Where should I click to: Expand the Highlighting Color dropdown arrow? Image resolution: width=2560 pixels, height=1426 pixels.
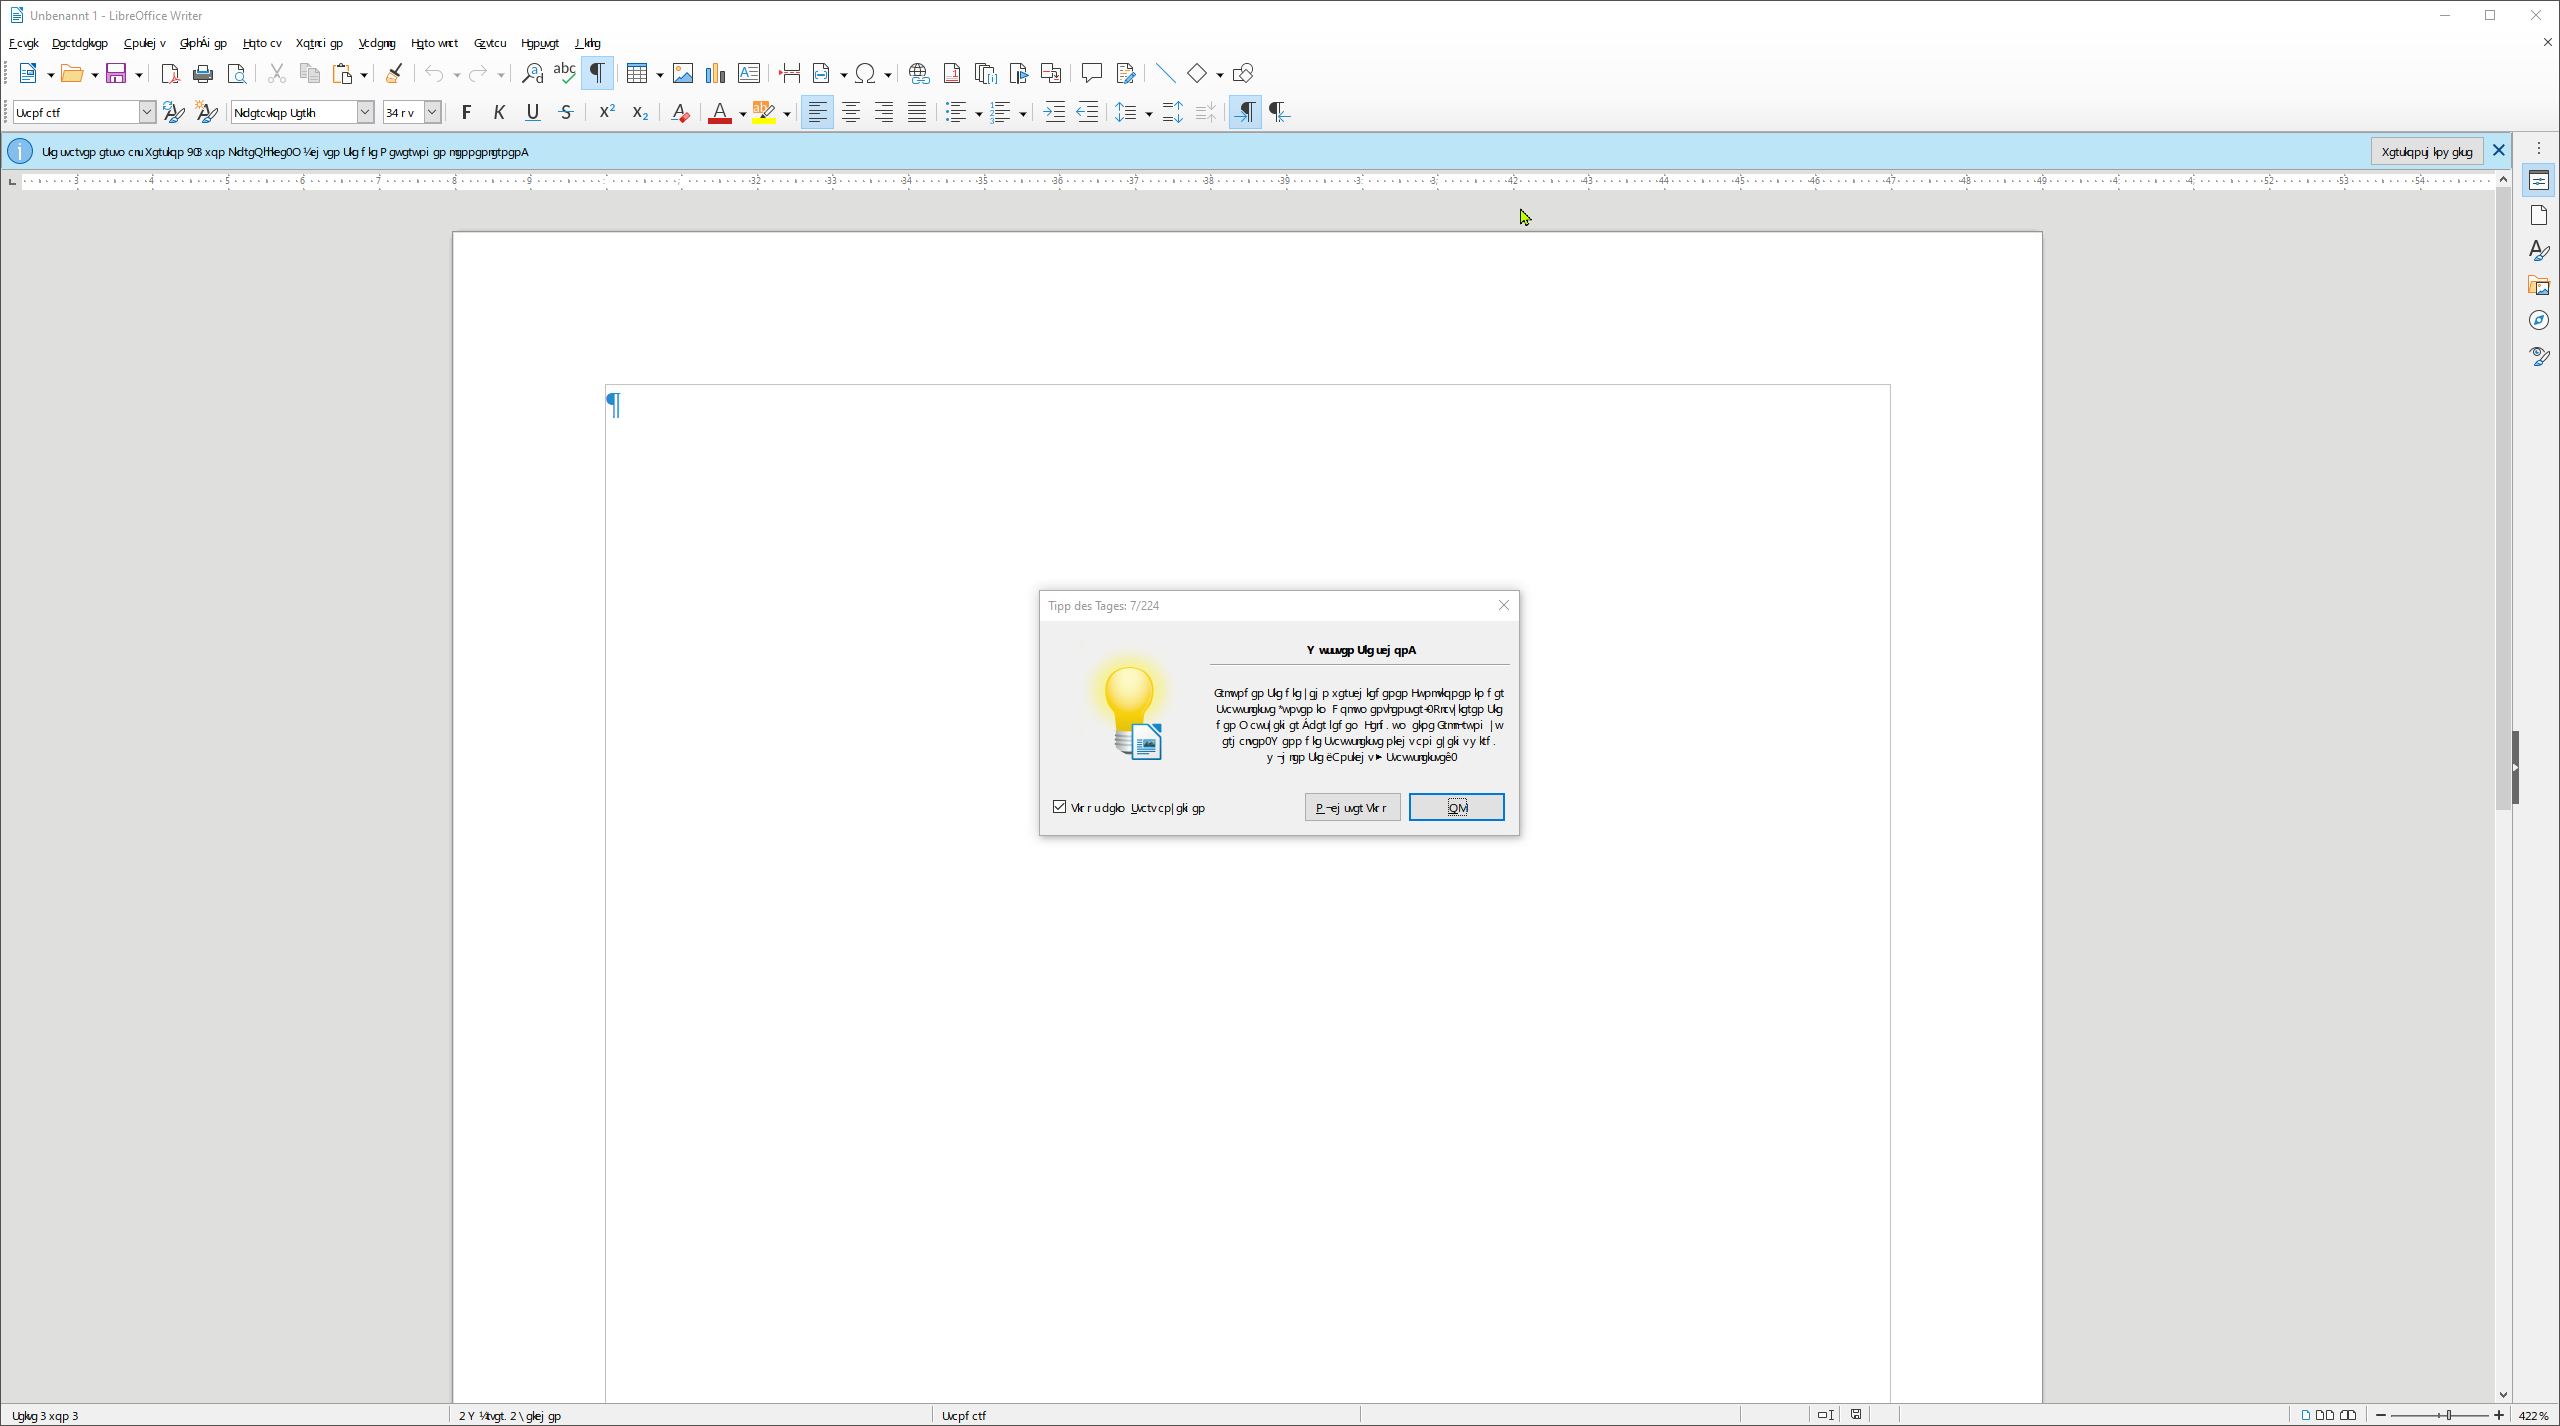coord(787,113)
